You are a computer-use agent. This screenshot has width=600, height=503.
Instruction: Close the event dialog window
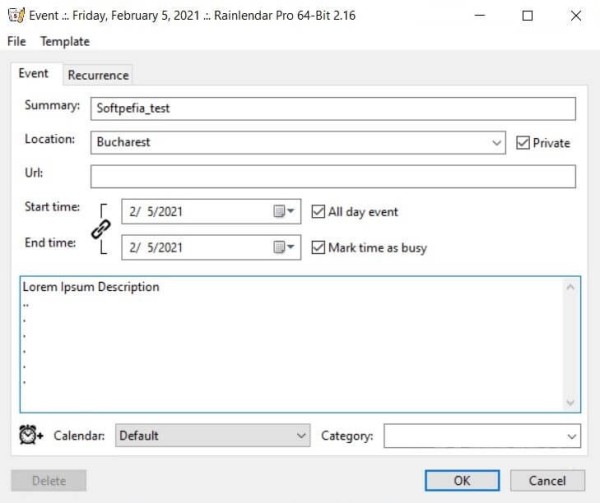pos(576,16)
